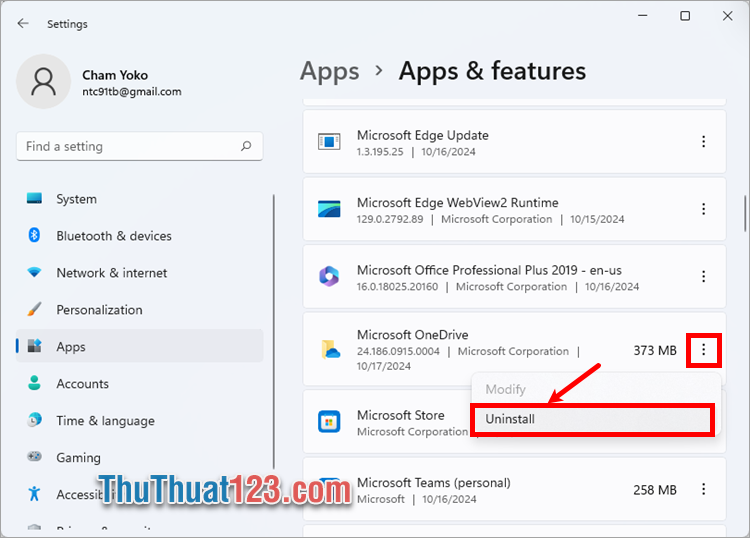Click version 16.0.18025.20160 text
Image resolution: width=750 pixels, height=538 pixels.
pyautogui.click(x=397, y=286)
